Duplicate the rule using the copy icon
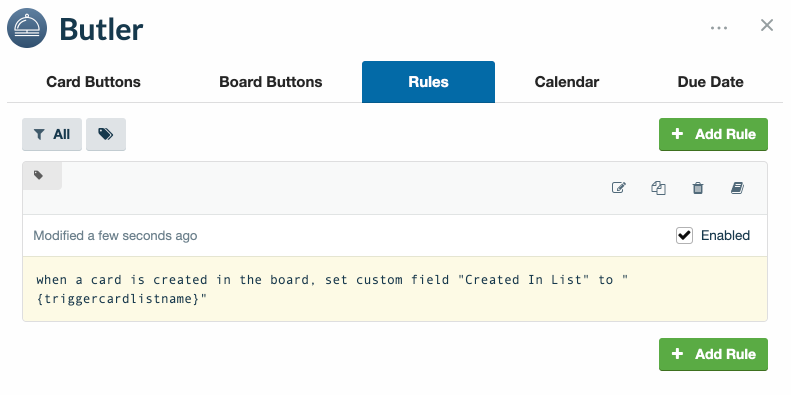 [658, 188]
